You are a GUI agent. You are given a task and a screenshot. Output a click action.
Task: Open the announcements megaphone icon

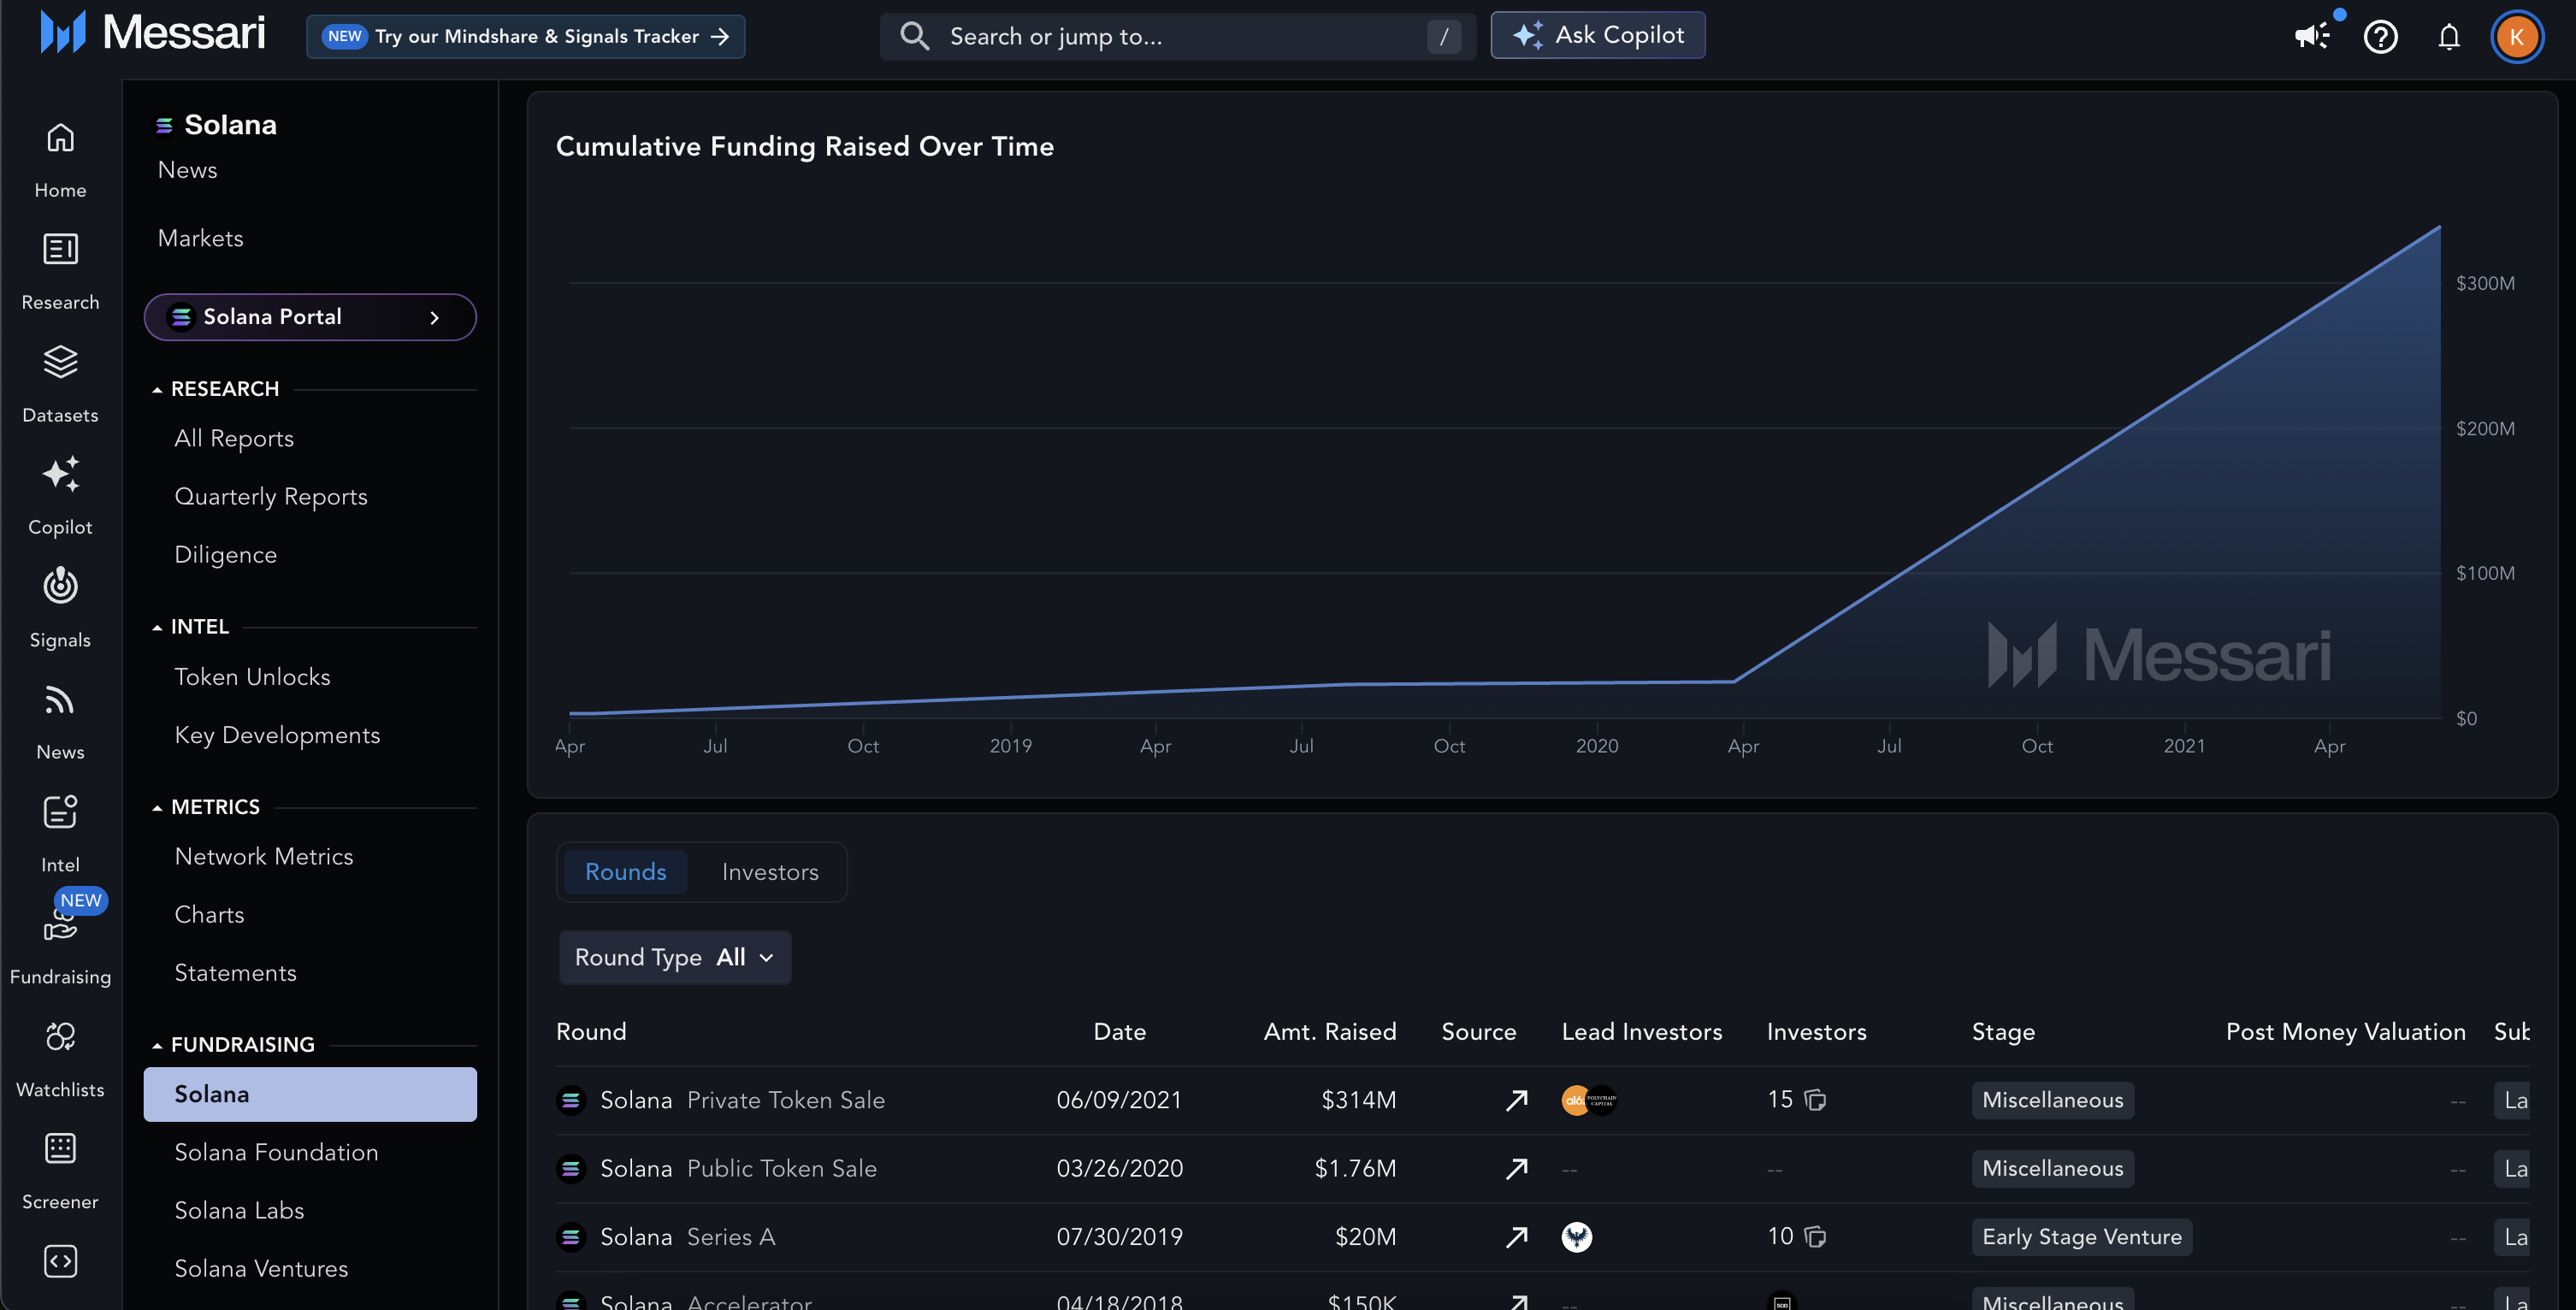[x=2312, y=37]
